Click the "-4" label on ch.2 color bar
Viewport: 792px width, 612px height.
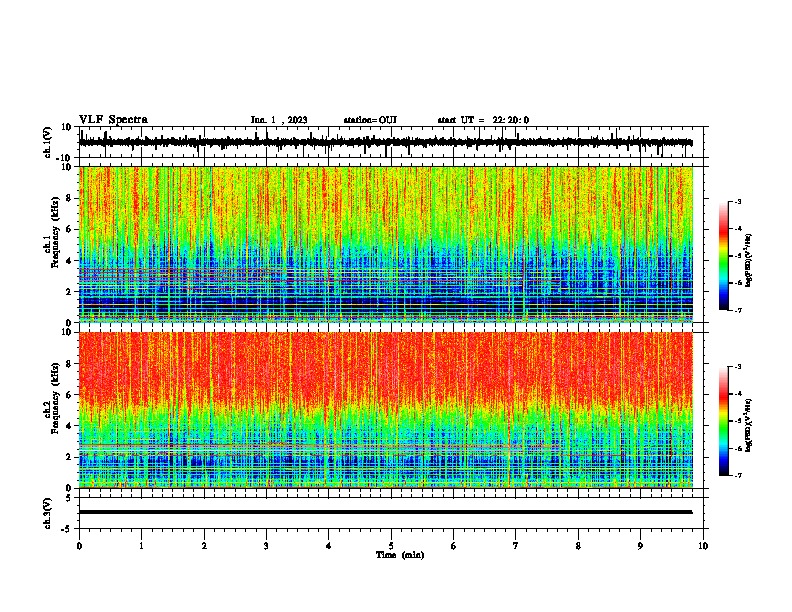(x=737, y=394)
